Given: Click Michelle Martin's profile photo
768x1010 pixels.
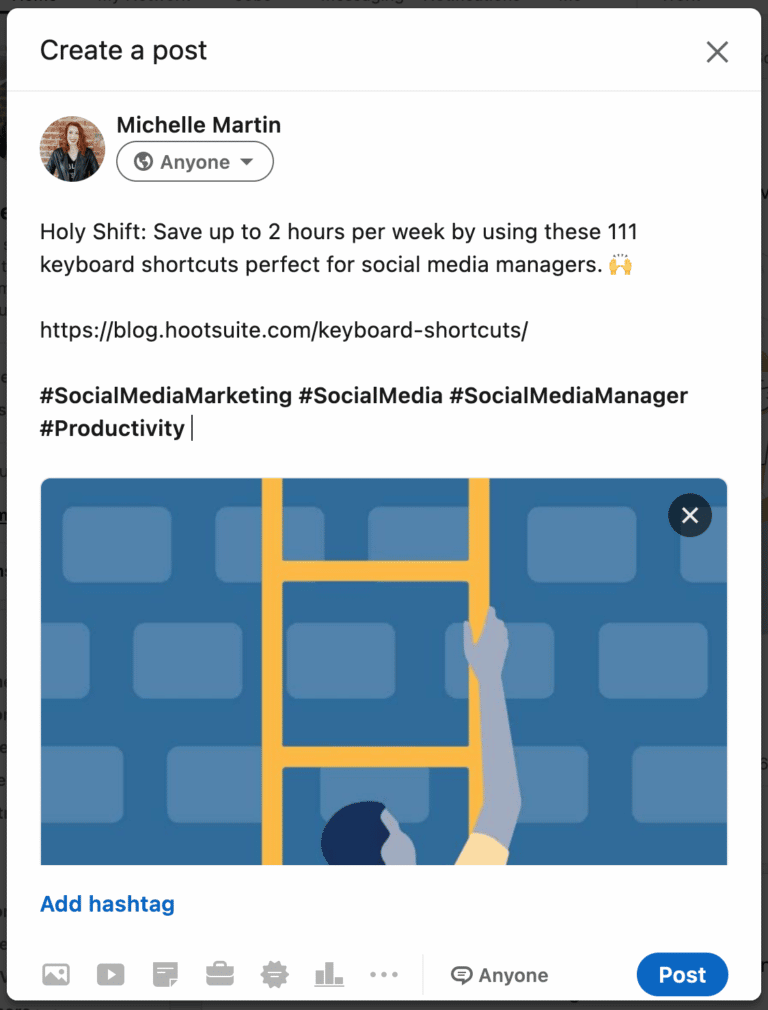Looking at the screenshot, I should pyautogui.click(x=72, y=148).
